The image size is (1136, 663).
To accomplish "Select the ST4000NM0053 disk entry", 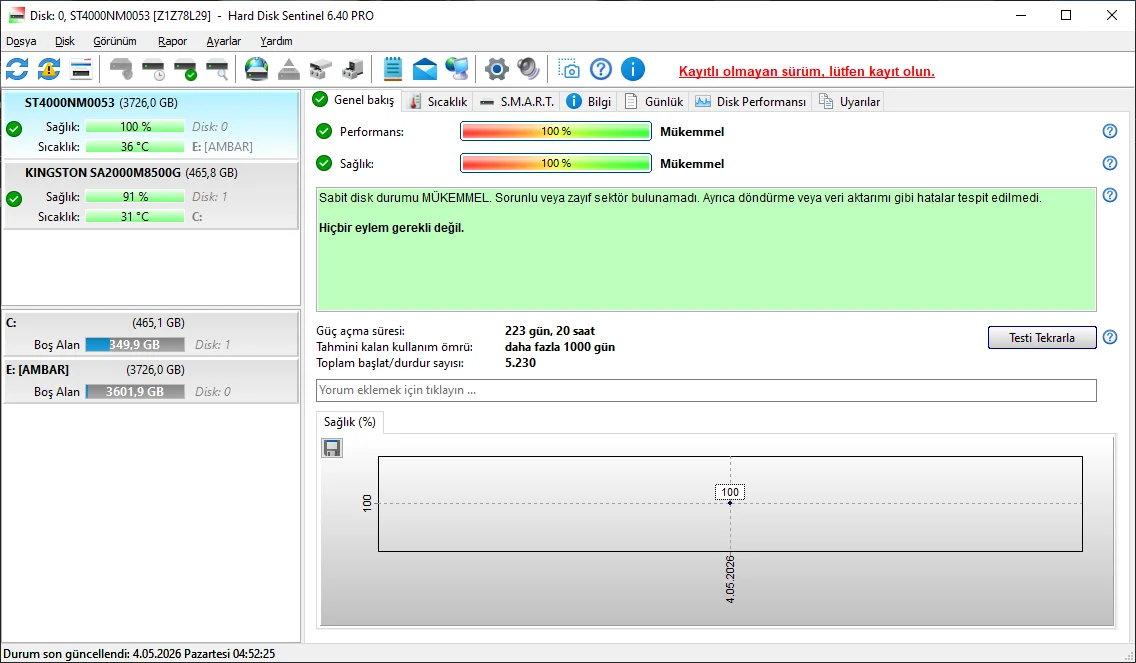I will (x=151, y=125).
